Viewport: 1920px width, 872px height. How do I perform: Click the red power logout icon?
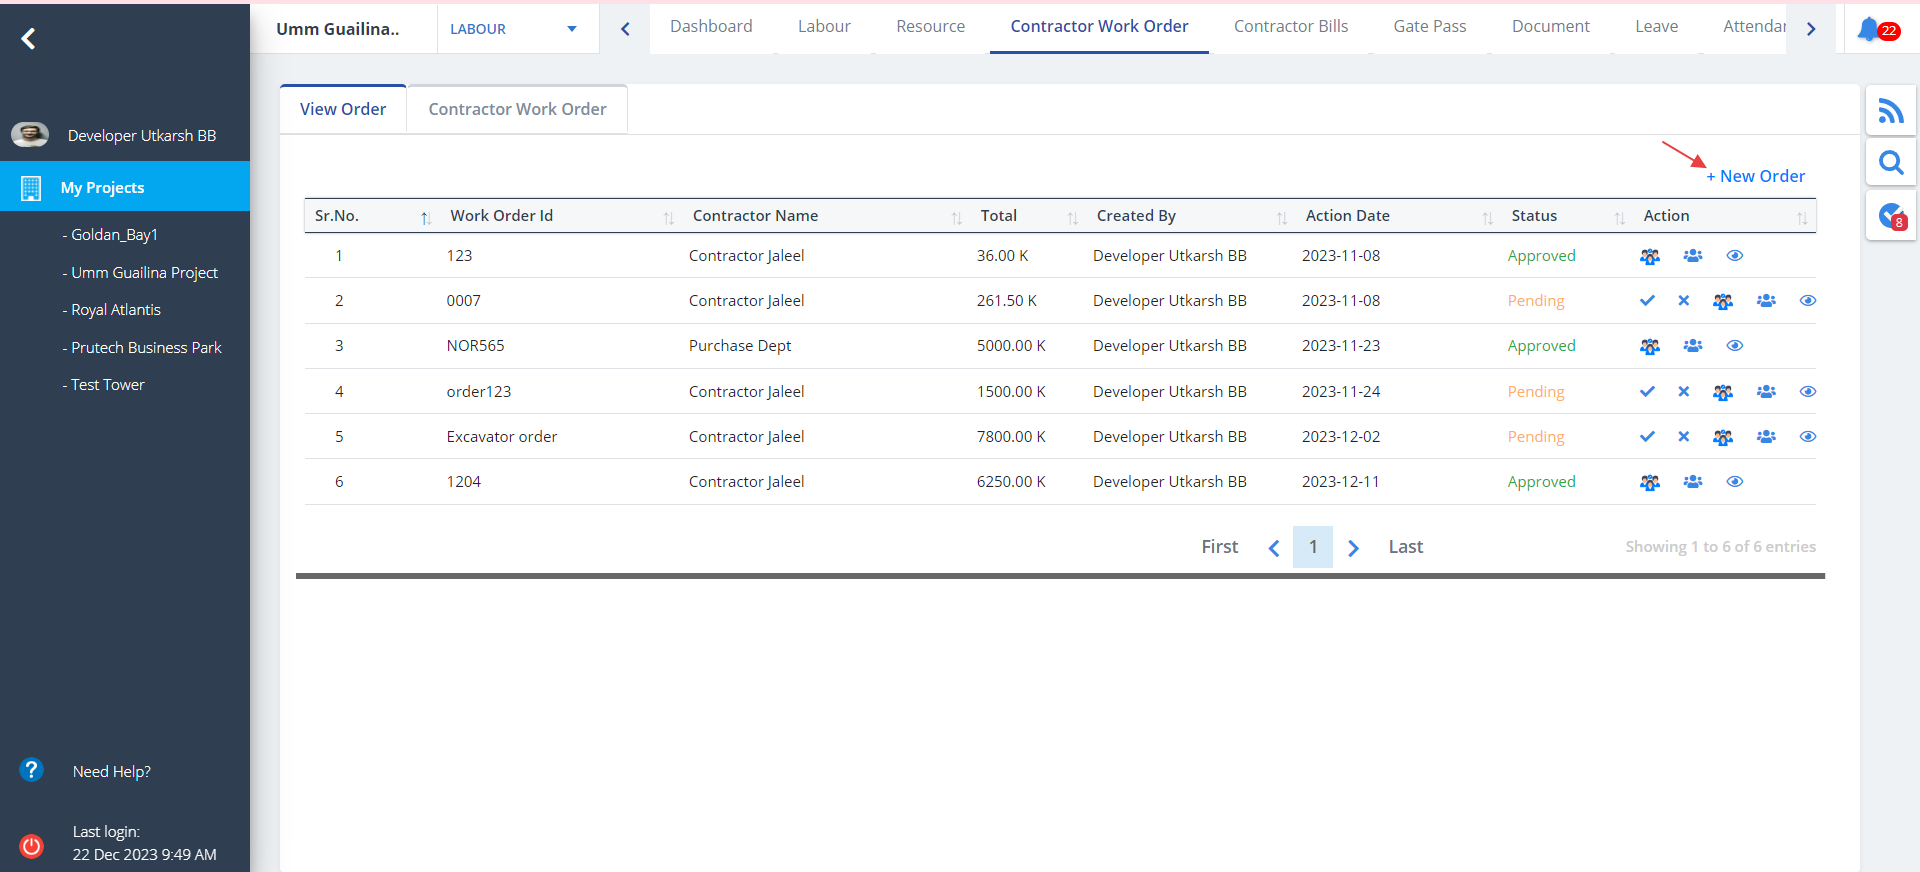(x=31, y=845)
